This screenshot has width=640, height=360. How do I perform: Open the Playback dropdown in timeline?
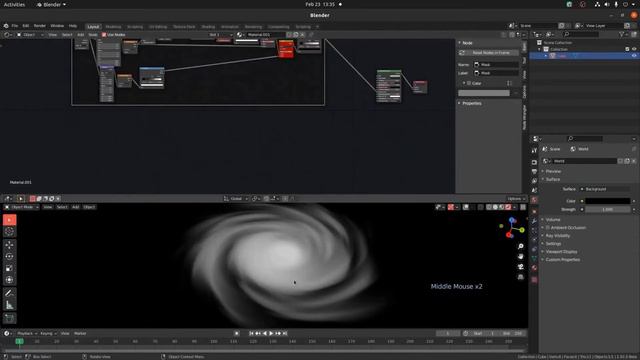click(x=27, y=333)
